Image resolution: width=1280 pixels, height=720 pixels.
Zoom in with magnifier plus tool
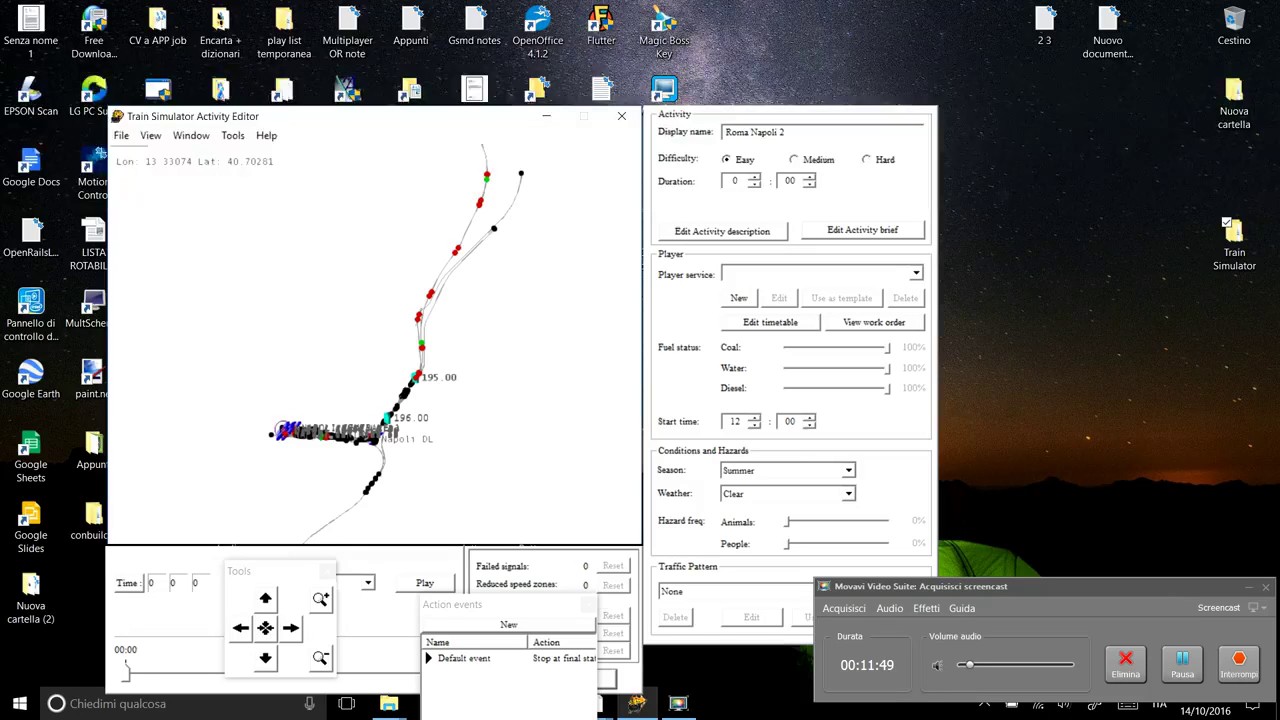(320, 598)
